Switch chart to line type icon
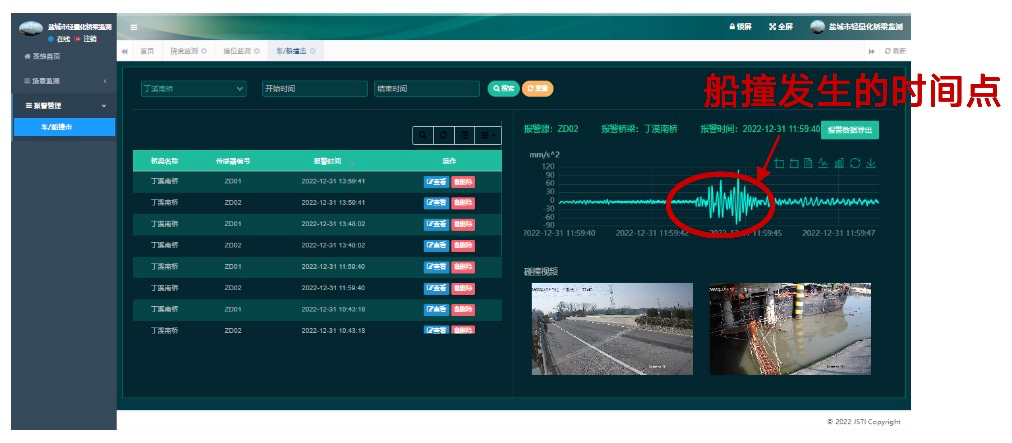Screen dimensions: 1012x443 [x=824, y=163]
